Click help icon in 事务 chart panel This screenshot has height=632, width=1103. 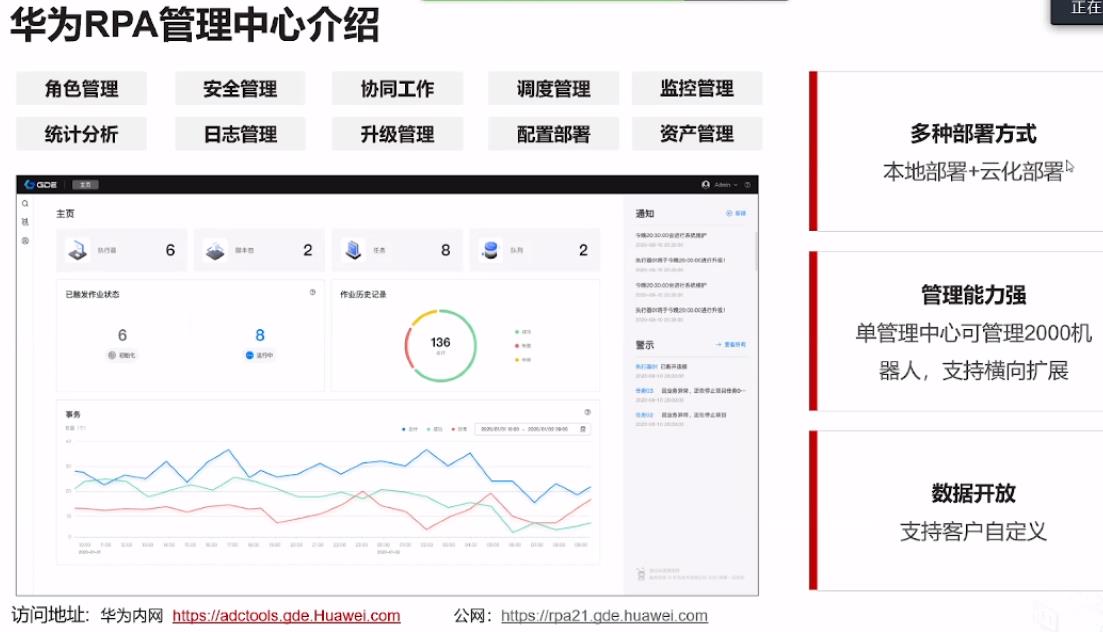pos(587,412)
